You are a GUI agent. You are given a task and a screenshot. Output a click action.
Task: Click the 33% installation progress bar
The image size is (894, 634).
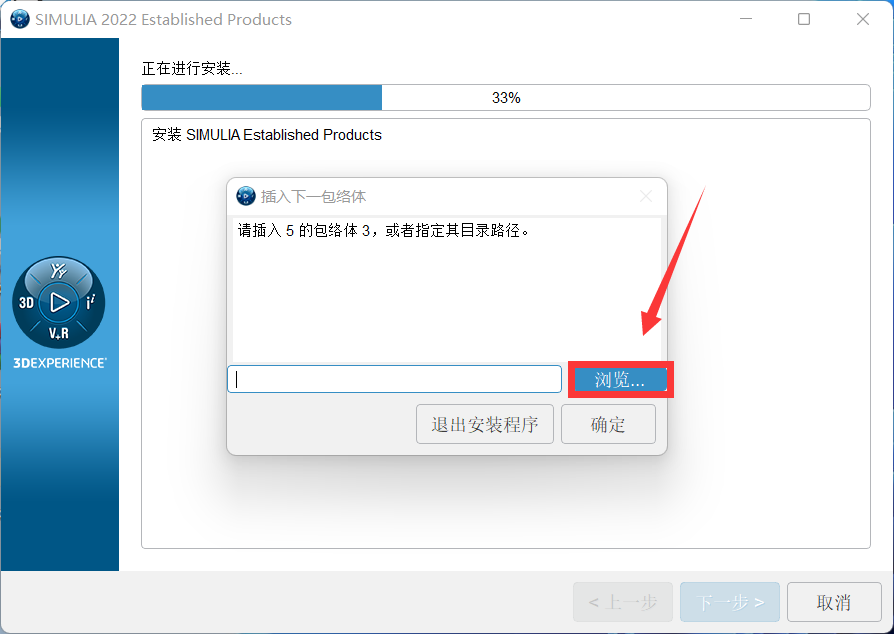[506, 97]
